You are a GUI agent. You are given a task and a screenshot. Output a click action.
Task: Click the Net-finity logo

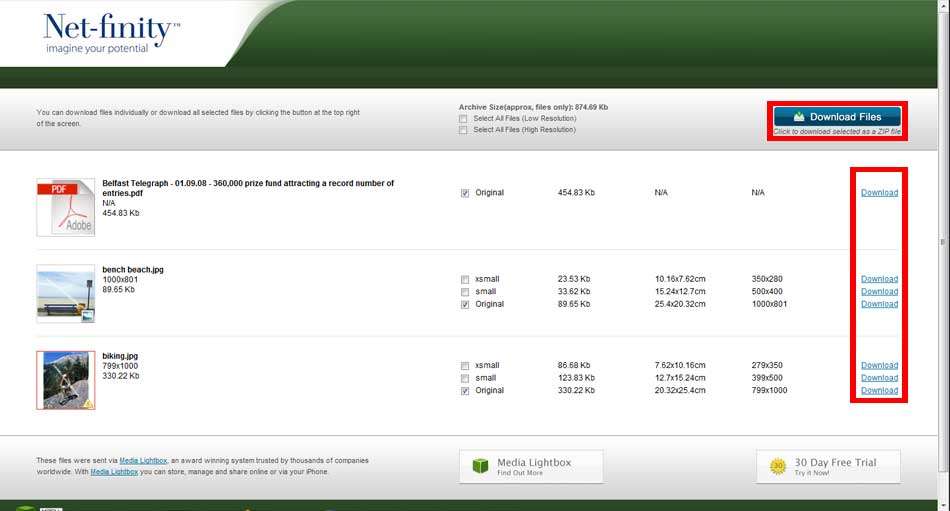pos(111,34)
